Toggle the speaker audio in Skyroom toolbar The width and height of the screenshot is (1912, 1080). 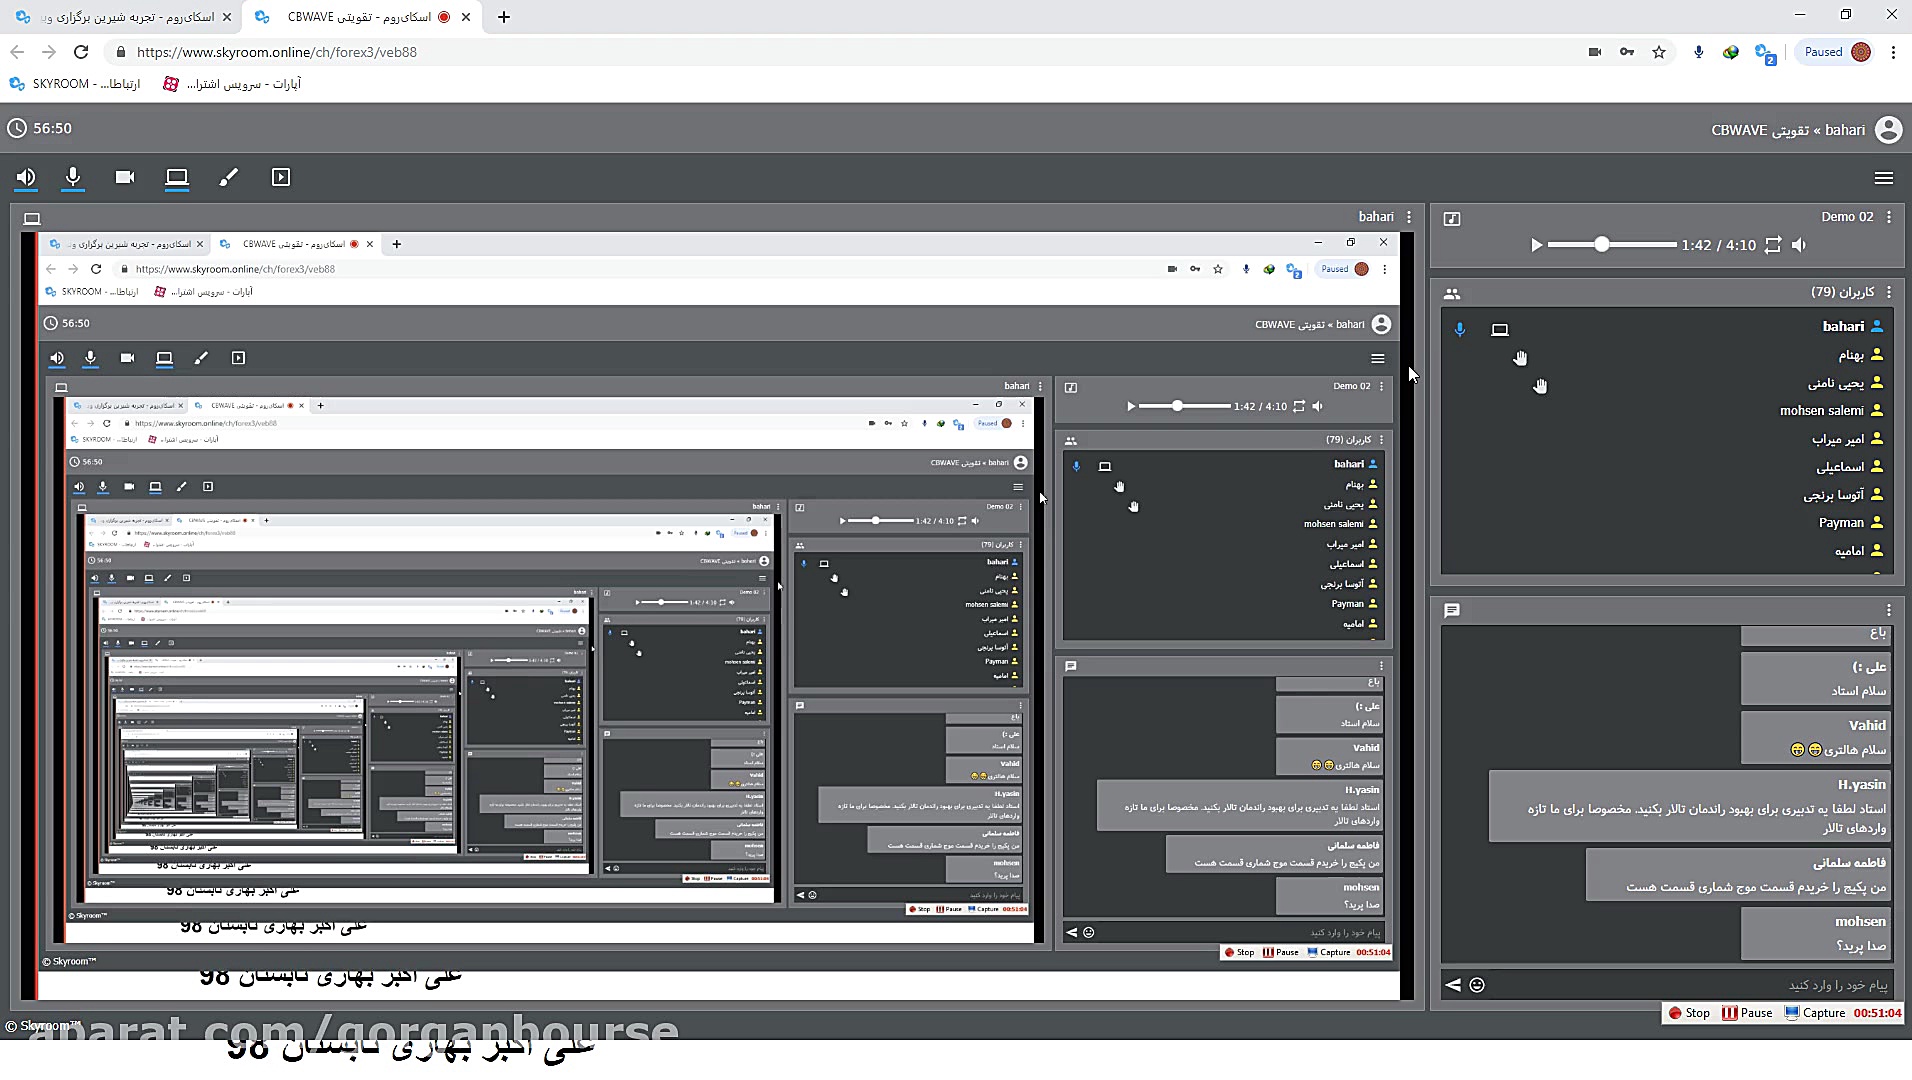[26, 177]
